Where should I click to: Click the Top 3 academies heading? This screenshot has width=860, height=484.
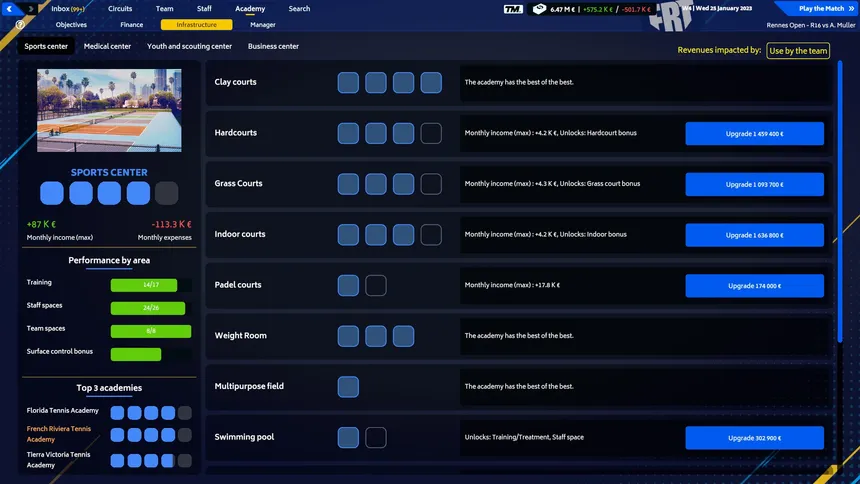tap(109, 387)
